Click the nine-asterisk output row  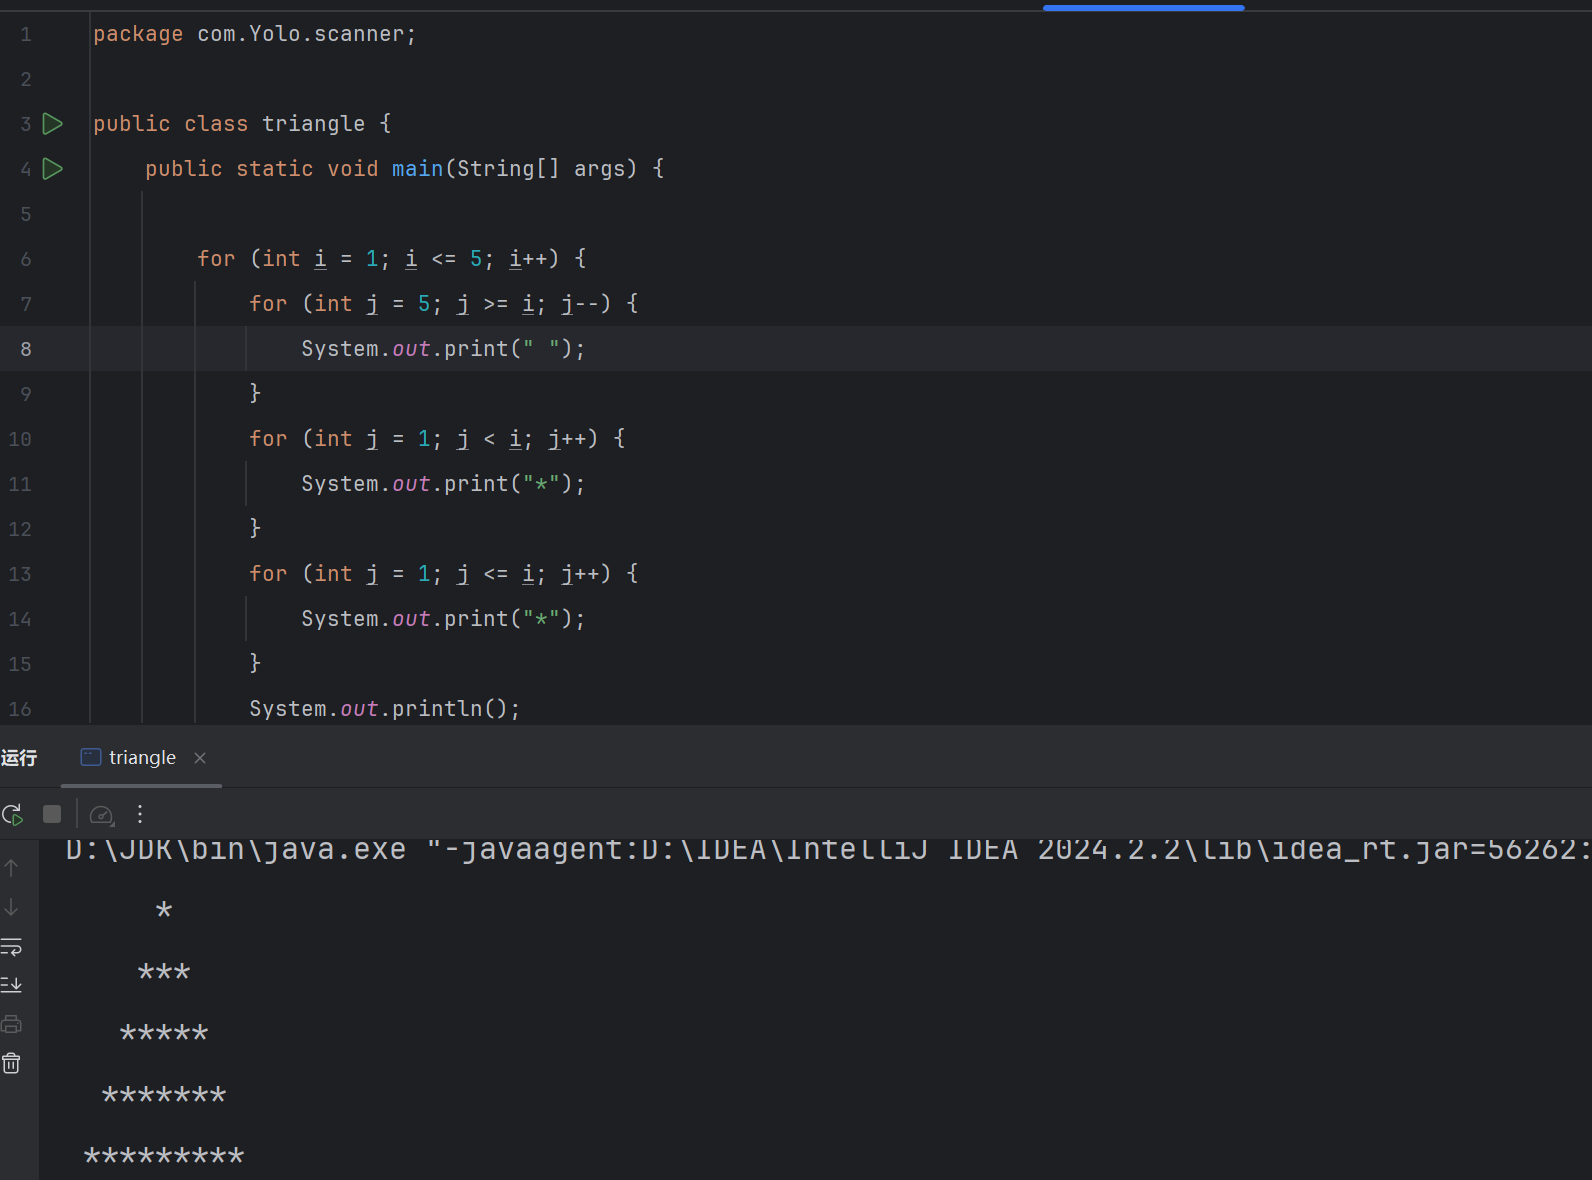pyautogui.click(x=164, y=1157)
